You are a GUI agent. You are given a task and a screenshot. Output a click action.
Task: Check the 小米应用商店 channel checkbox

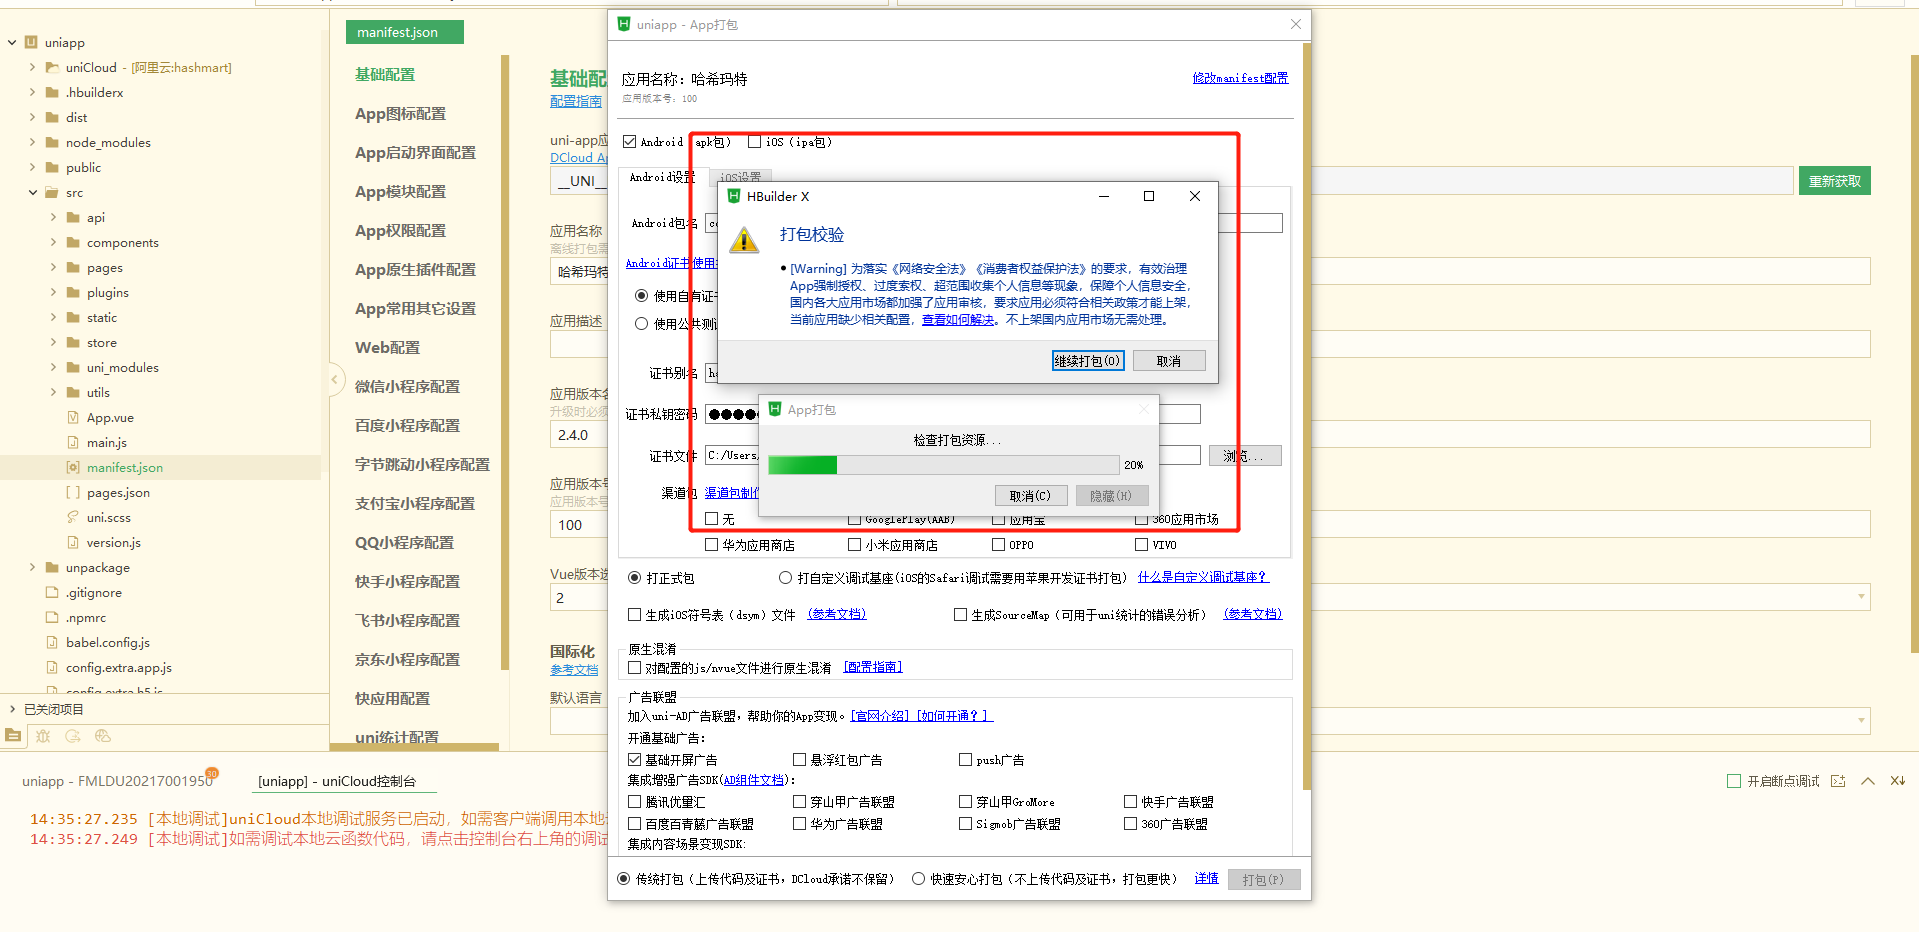click(854, 545)
